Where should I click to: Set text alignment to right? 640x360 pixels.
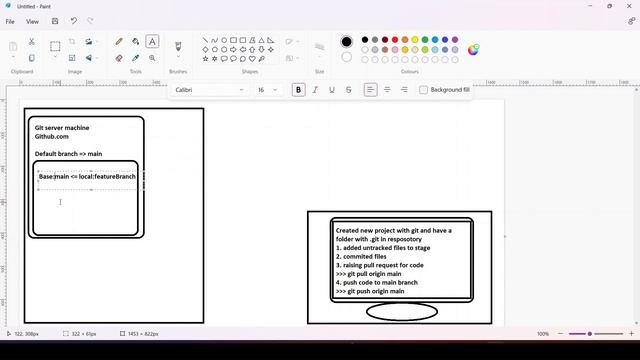pyautogui.click(x=404, y=90)
